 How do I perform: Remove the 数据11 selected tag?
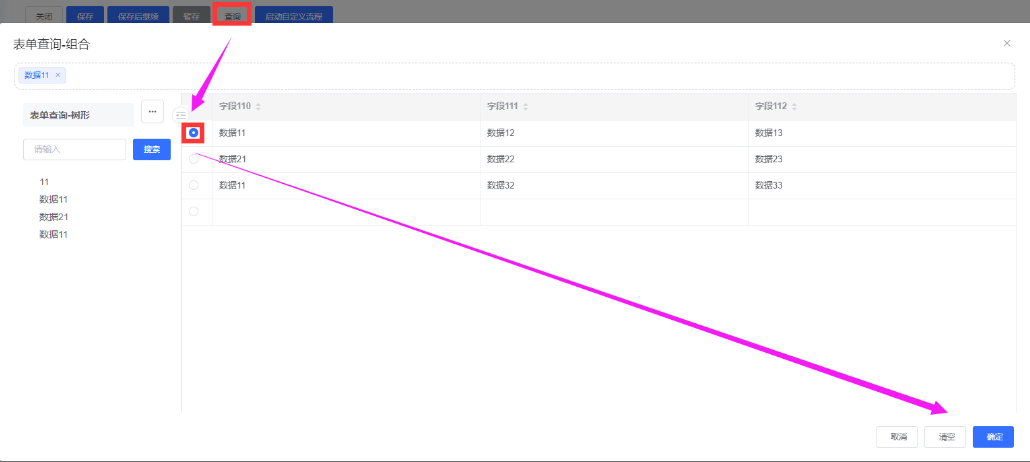tap(58, 75)
